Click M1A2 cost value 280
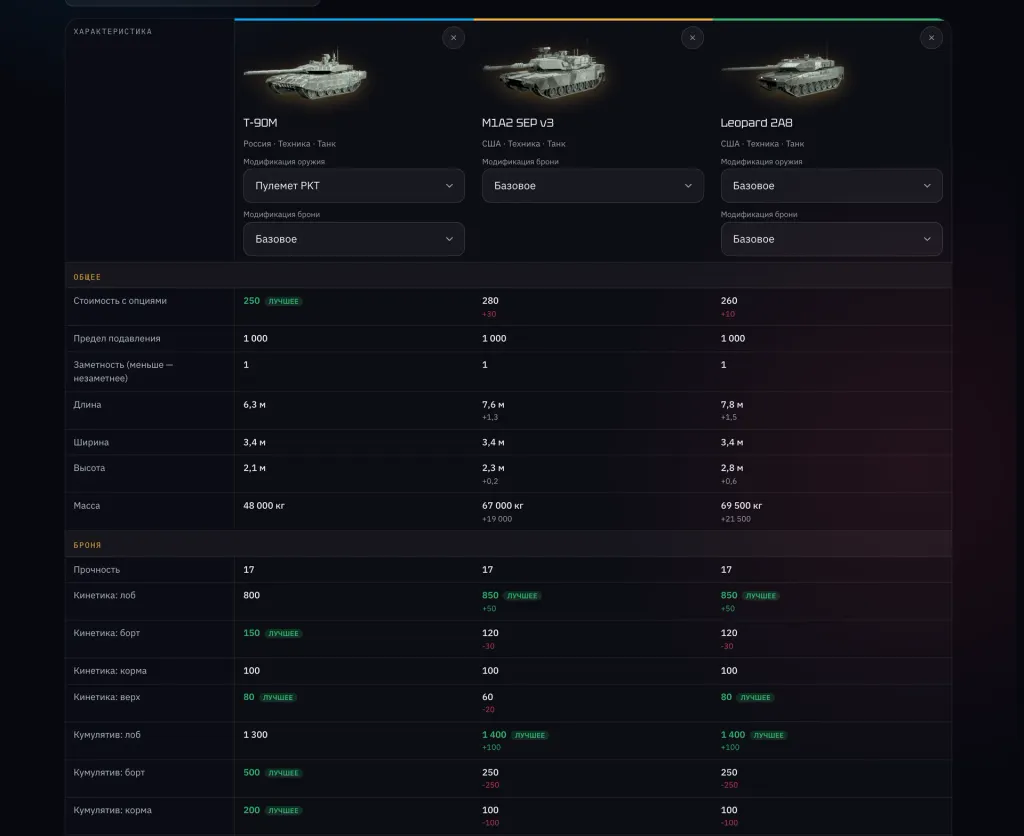The width and height of the screenshot is (1024, 836). (490, 300)
